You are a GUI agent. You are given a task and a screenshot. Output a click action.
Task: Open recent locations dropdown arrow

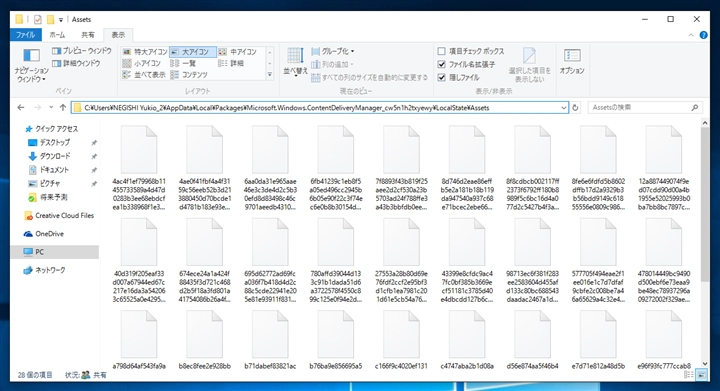pyautogui.click(x=51, y=107)
